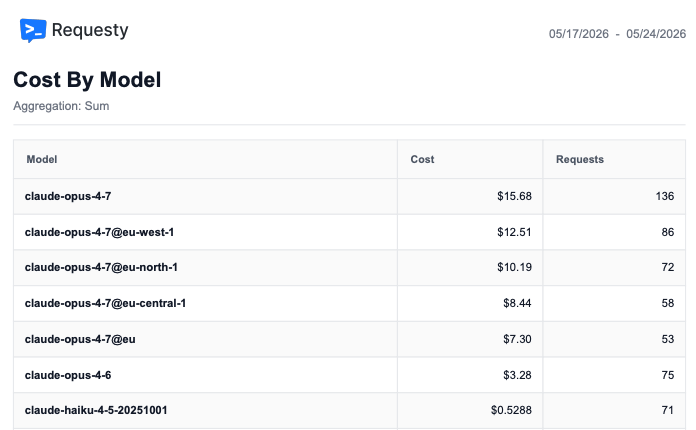The width and height of the screenshot is (696, 430).
Task: Sort by the Requests column header
Action: tap(580, 159)
